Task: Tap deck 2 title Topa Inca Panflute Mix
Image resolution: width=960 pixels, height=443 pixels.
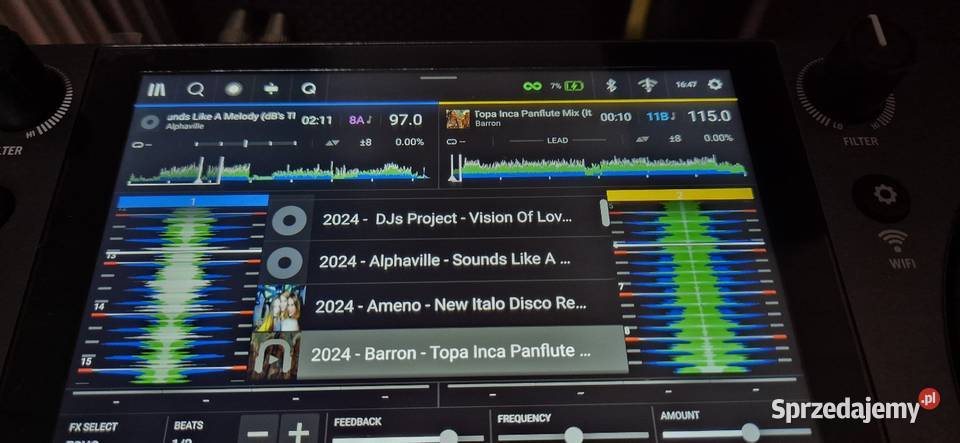Action: pos(533,114)
